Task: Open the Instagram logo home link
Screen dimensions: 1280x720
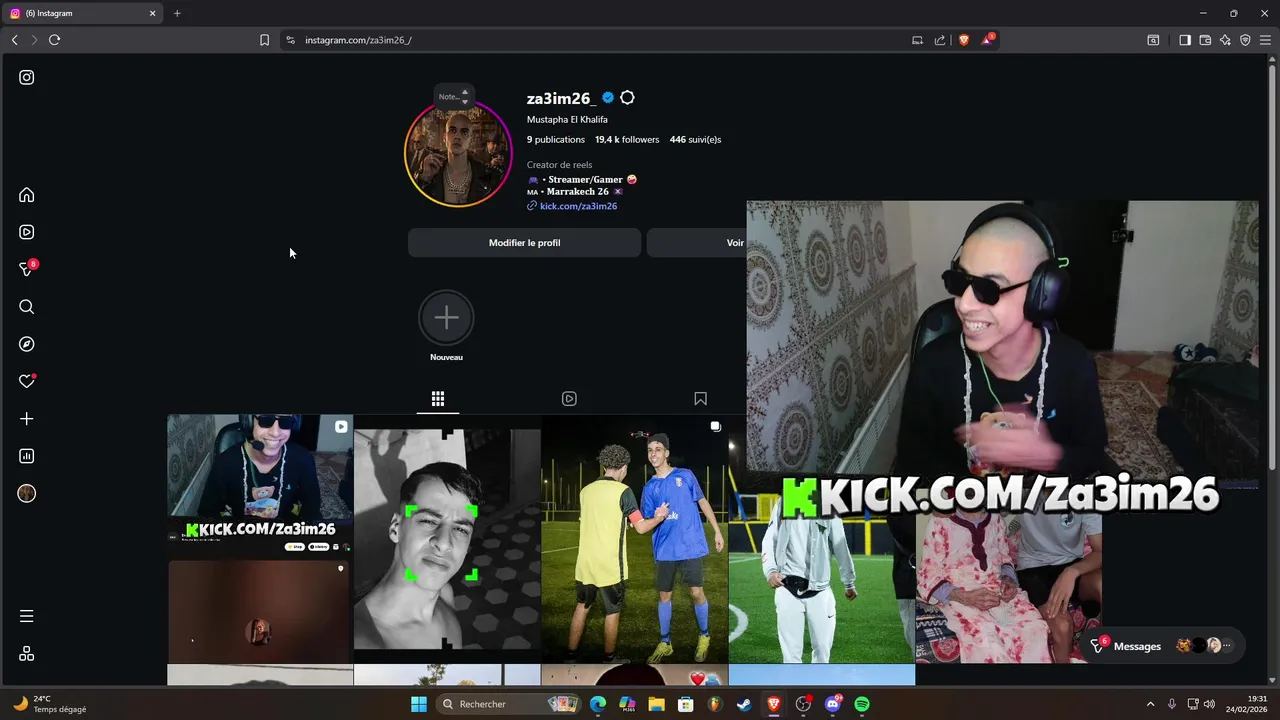Action: [27, 77]
